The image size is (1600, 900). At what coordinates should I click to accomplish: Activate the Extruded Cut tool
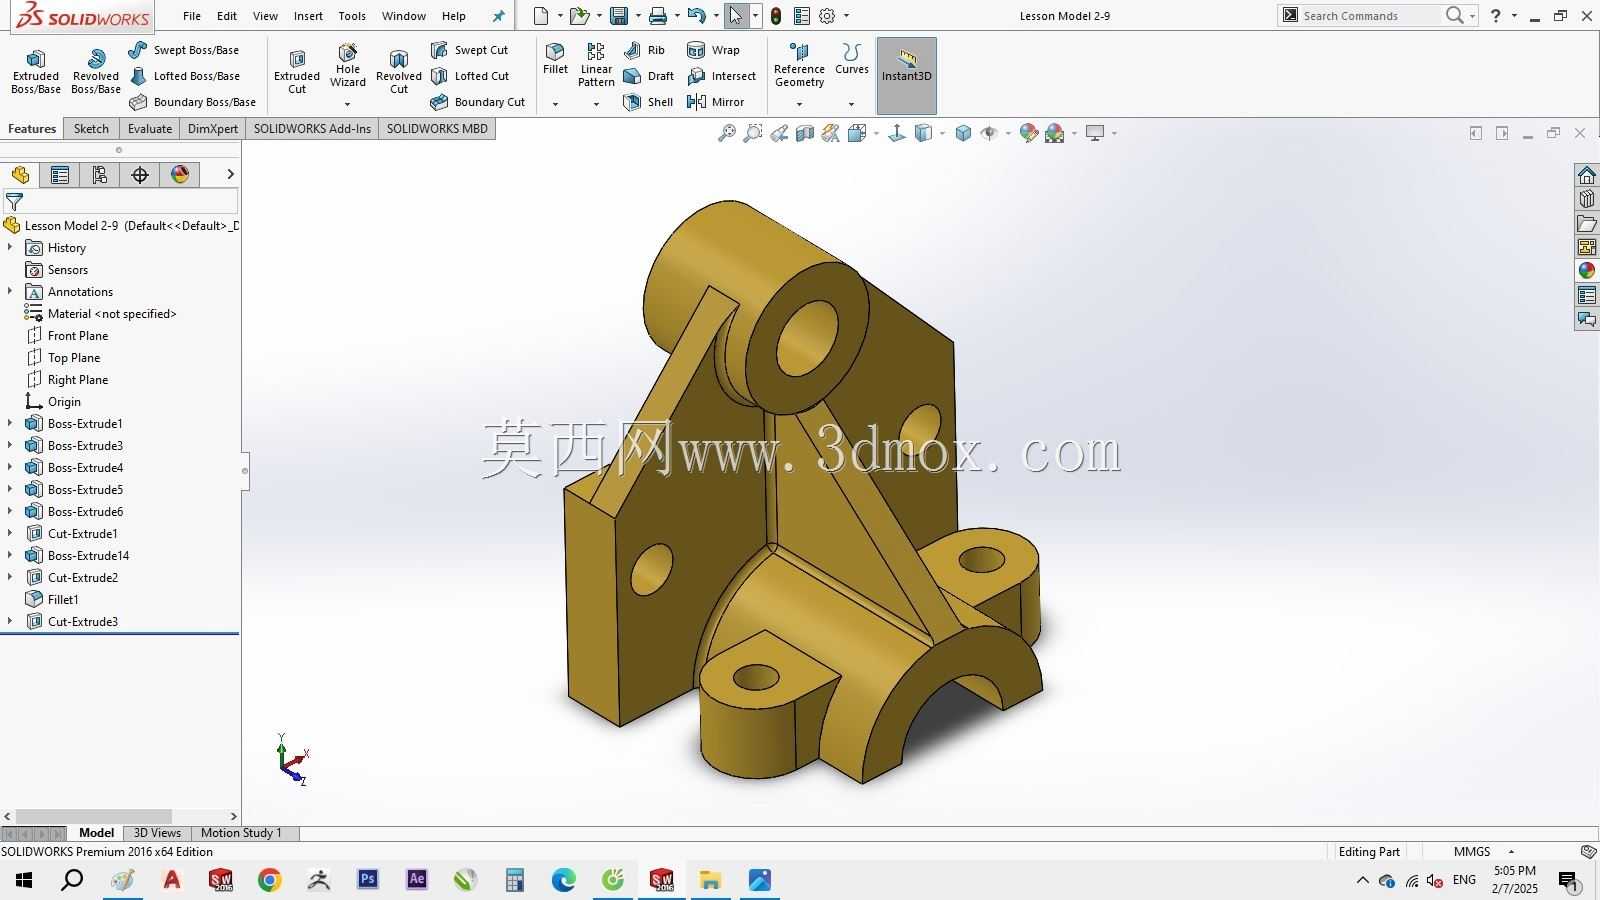click(297, 72)
